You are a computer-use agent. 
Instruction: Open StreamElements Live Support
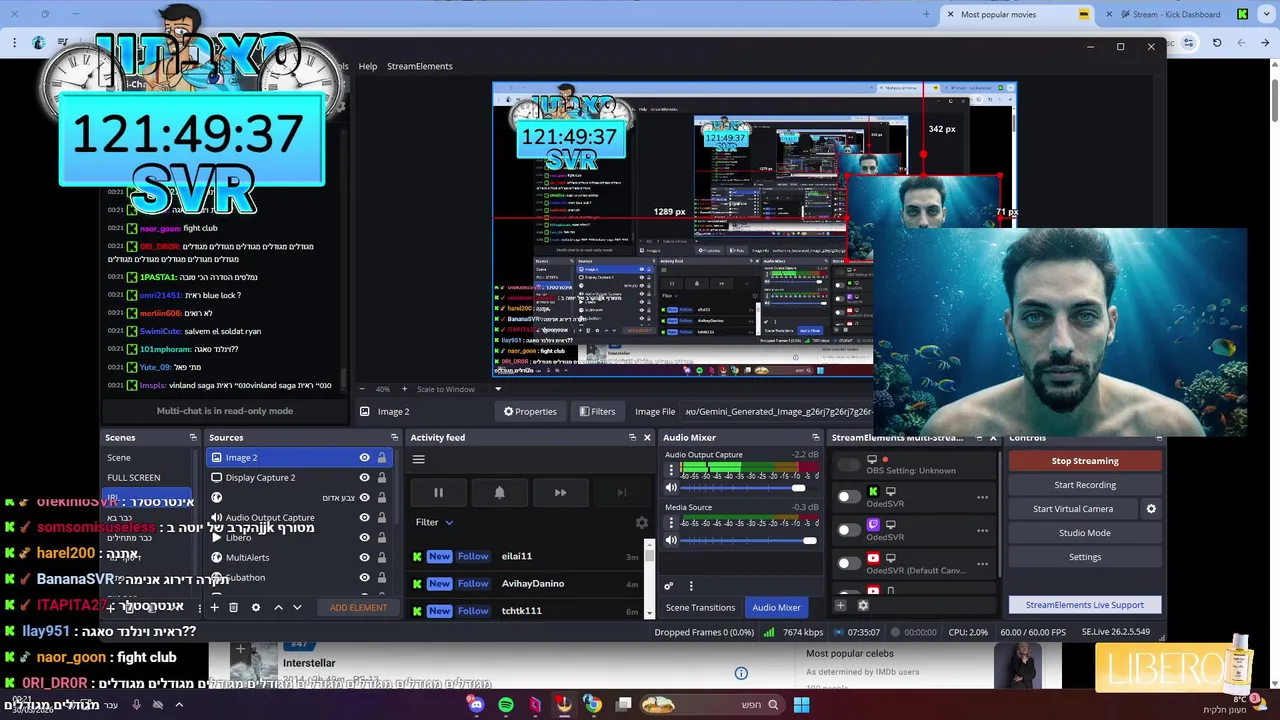[1085, 605]
